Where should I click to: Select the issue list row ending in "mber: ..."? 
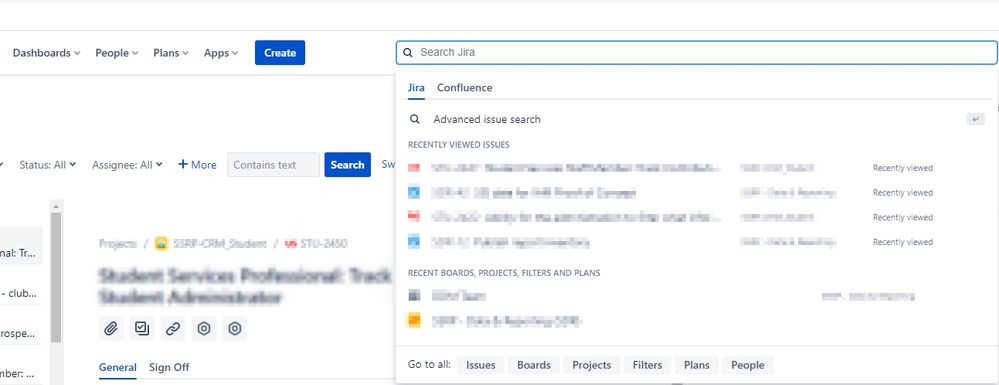tap(21, 374)
